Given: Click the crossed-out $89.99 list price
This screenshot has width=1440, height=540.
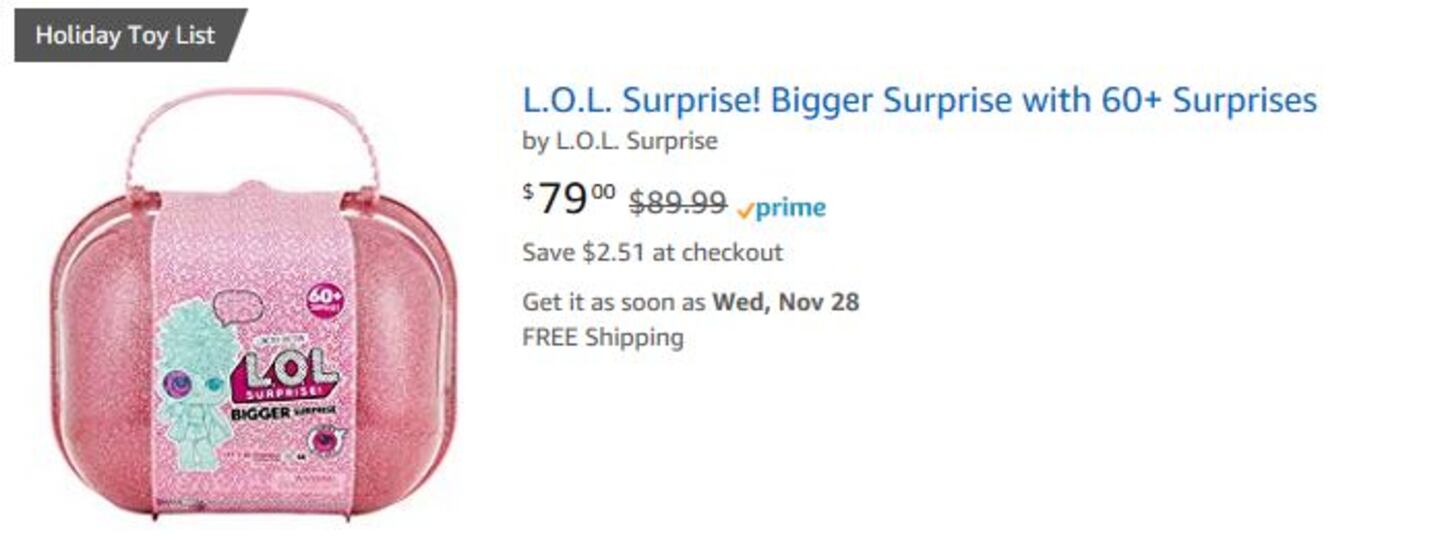Looking at the screenshot, I should click(x=677, y=203).
